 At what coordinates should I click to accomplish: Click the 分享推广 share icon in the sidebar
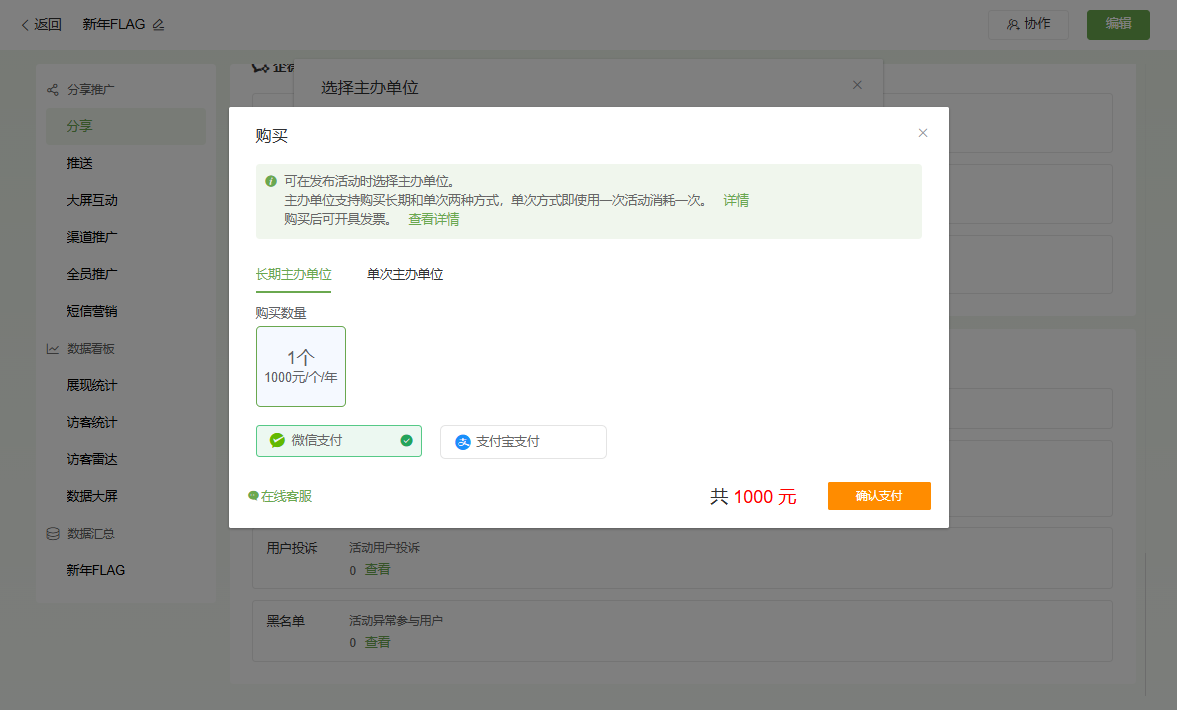click(x=53, y=90)
